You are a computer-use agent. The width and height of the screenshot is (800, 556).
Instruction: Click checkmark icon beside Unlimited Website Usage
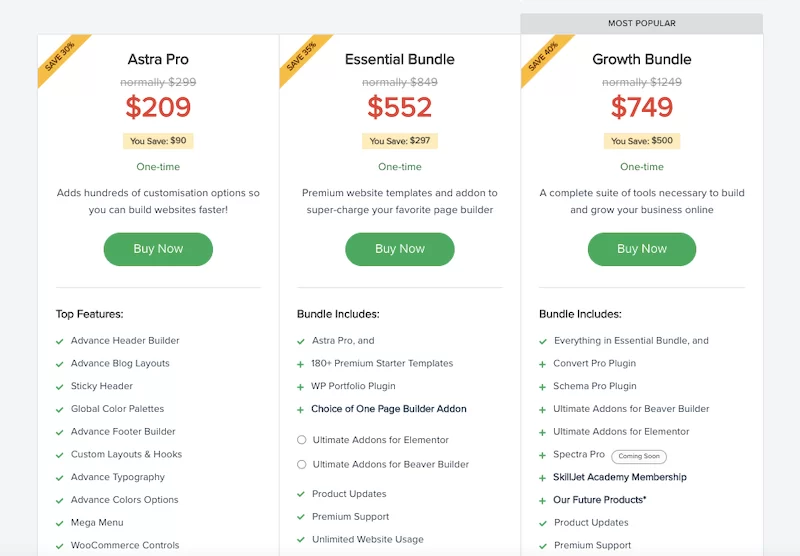301,540
